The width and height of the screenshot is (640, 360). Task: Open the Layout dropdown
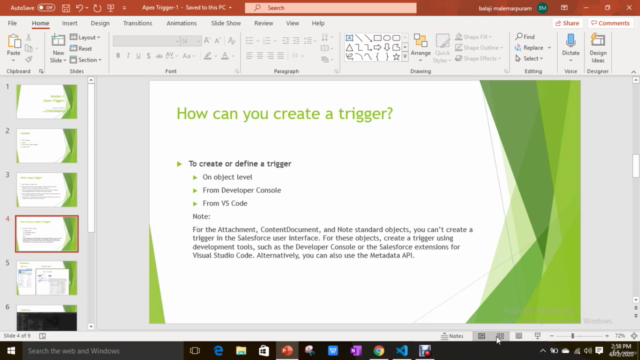85,37
